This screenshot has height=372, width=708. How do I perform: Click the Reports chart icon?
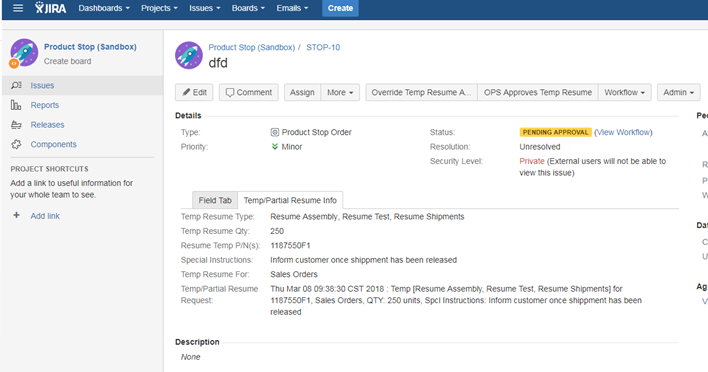[16, 105]
